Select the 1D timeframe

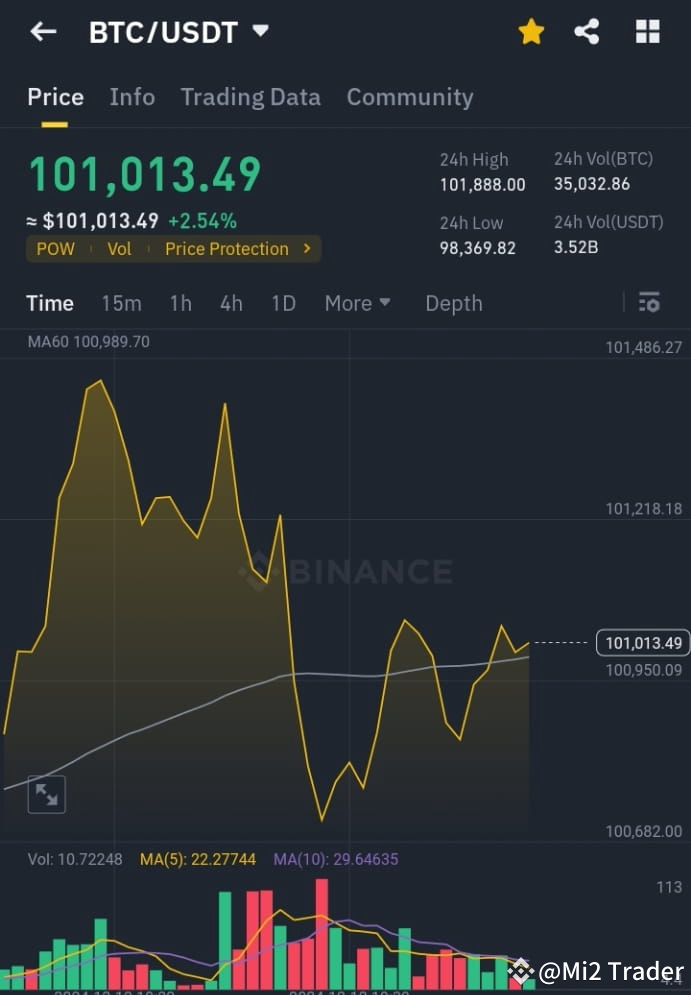click(283, 303)
